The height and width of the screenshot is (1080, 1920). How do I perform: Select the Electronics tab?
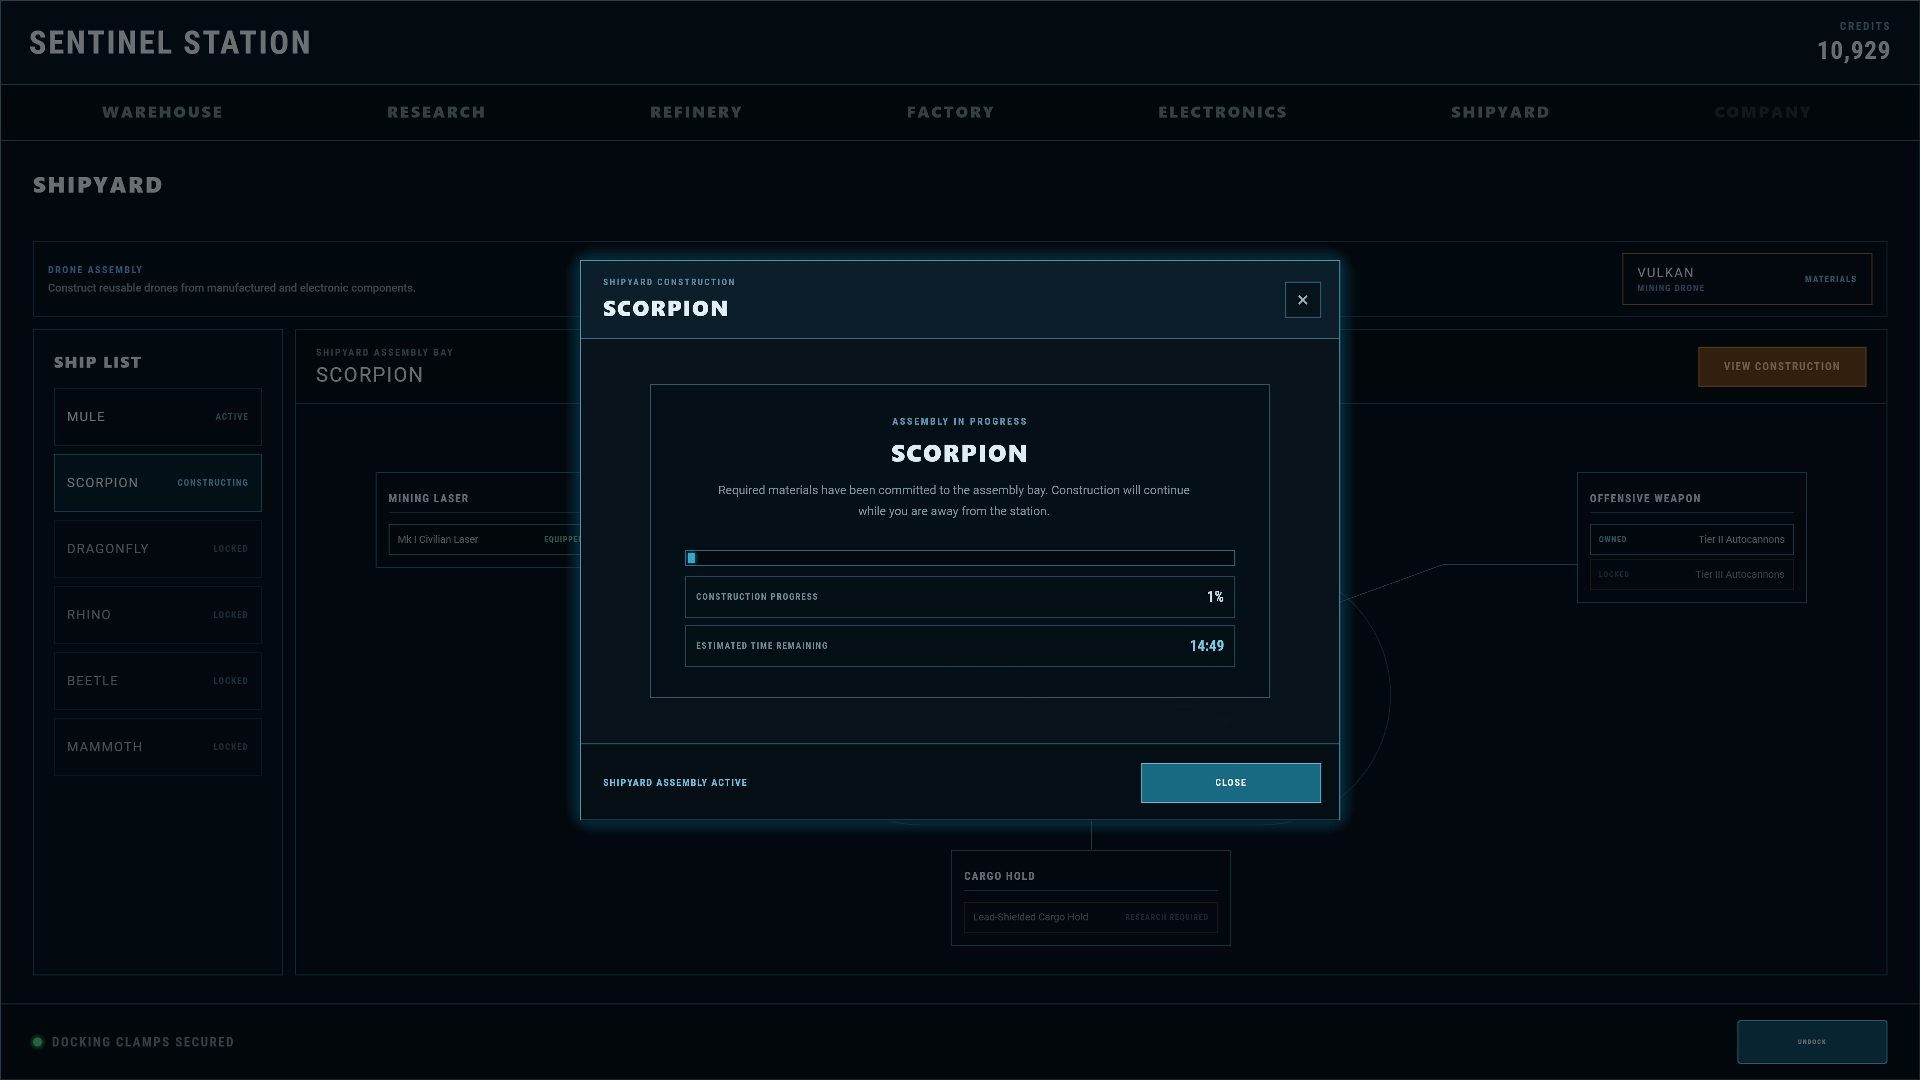click(x=1222, y=112)
